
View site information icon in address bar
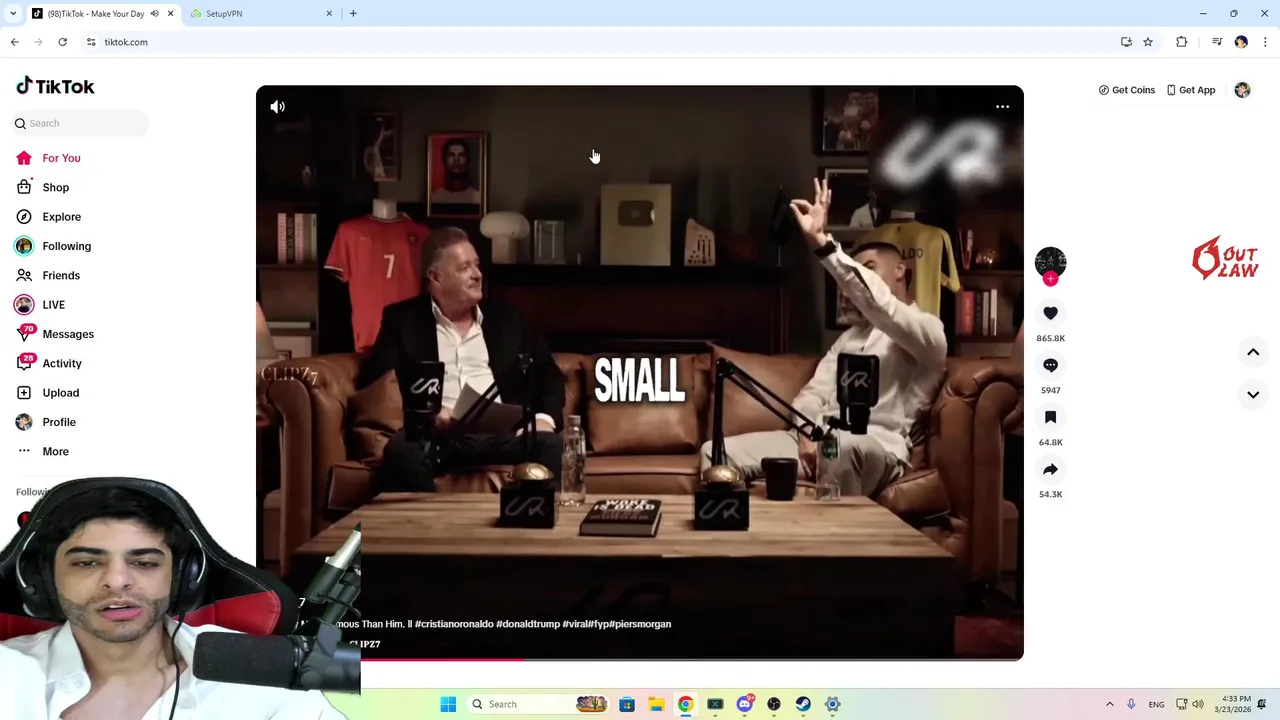pos(91,42)
